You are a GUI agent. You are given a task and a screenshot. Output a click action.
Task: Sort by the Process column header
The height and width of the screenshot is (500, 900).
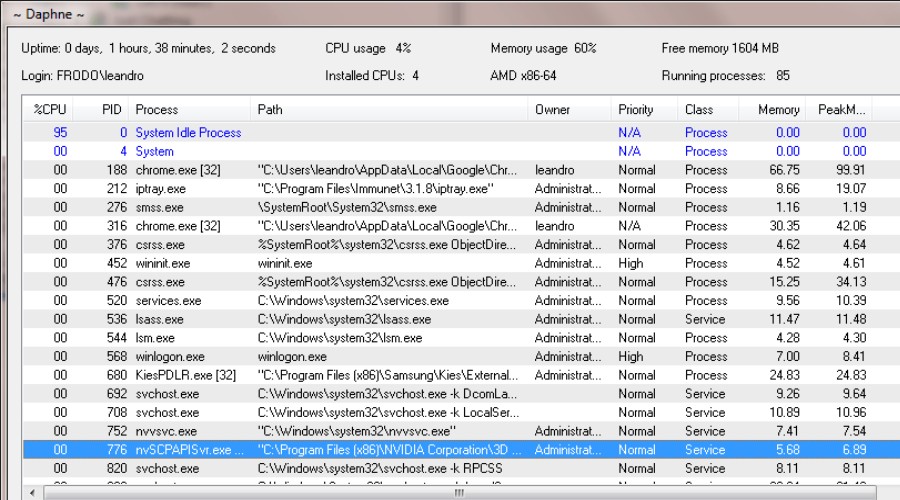189,109
